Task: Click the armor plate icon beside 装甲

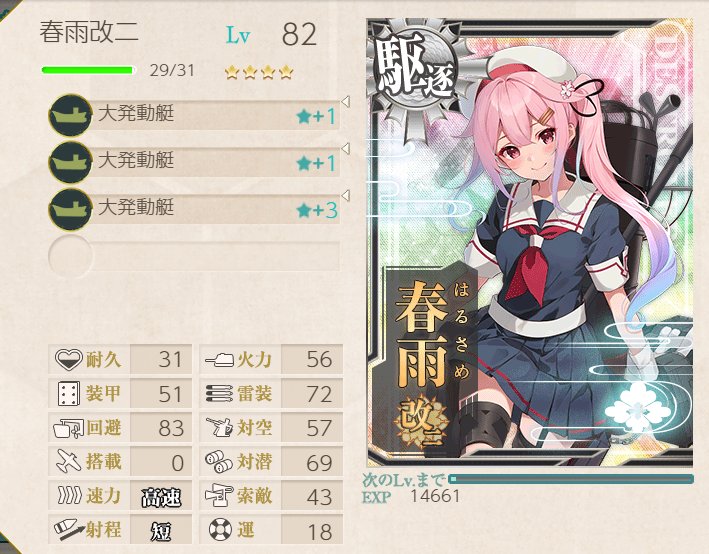Action: pyautogui.click(x=69, y=393)
